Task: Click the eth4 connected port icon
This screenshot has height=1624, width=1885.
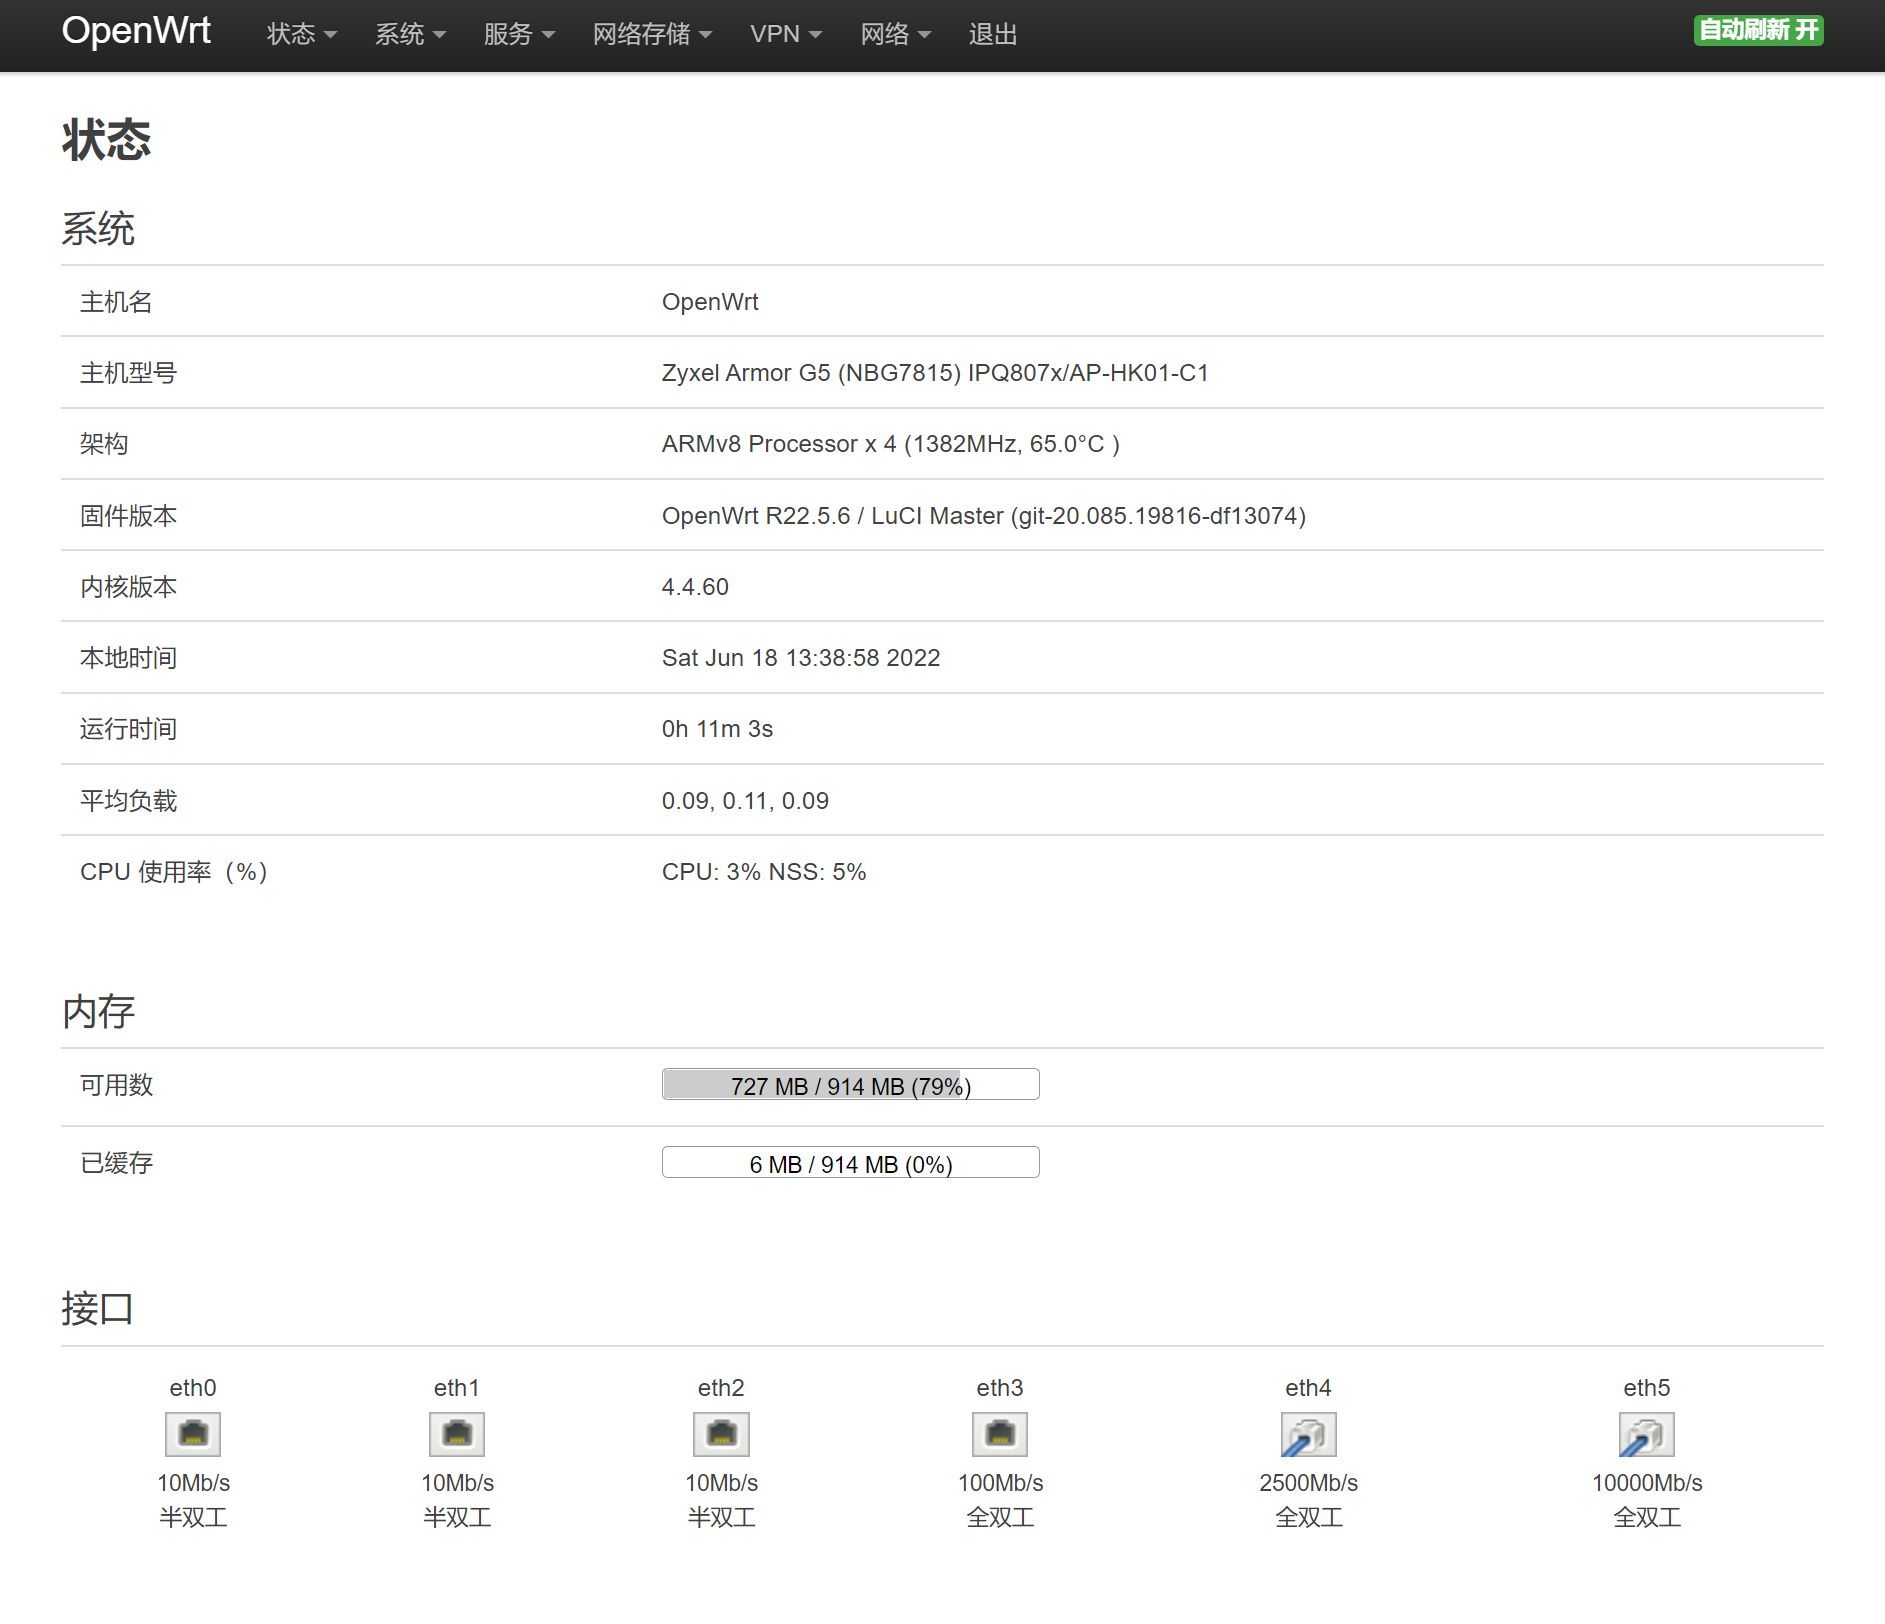Action: click(x=1308, y=1435)
